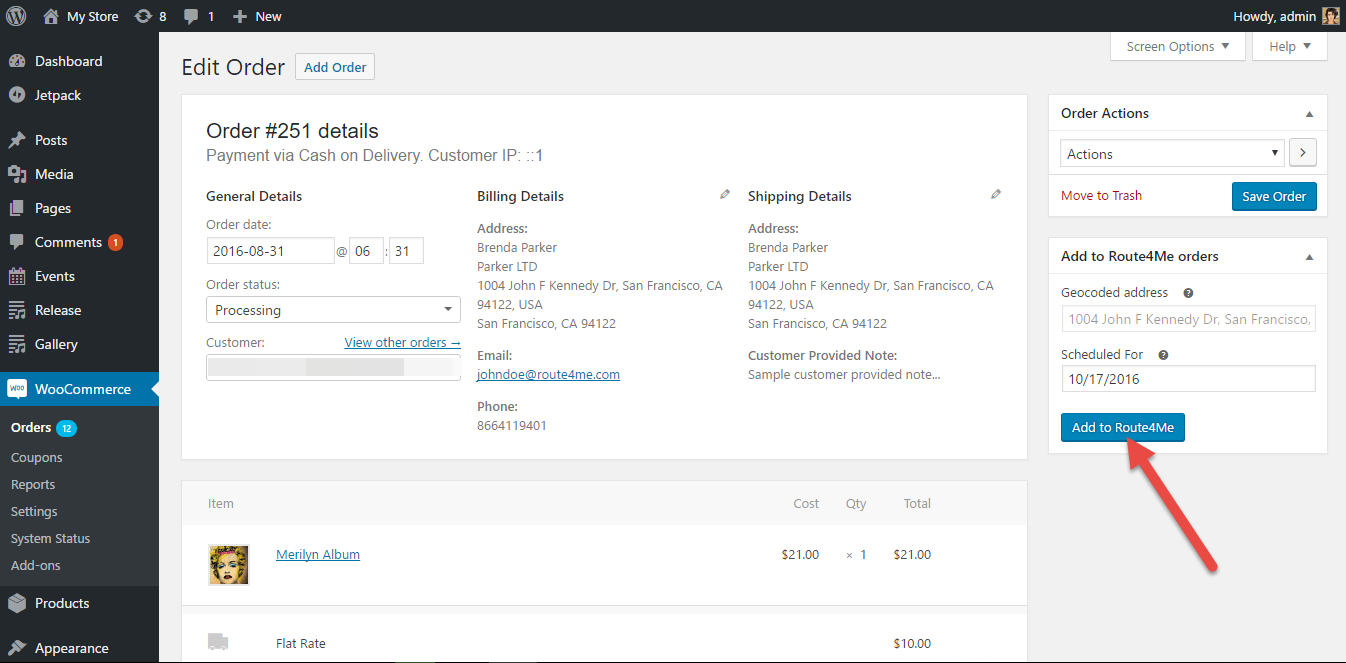The image size is (1346, 663).
Task: Click admin avatar in top right
Action: pyautogui.click(x=1330, y=16)
